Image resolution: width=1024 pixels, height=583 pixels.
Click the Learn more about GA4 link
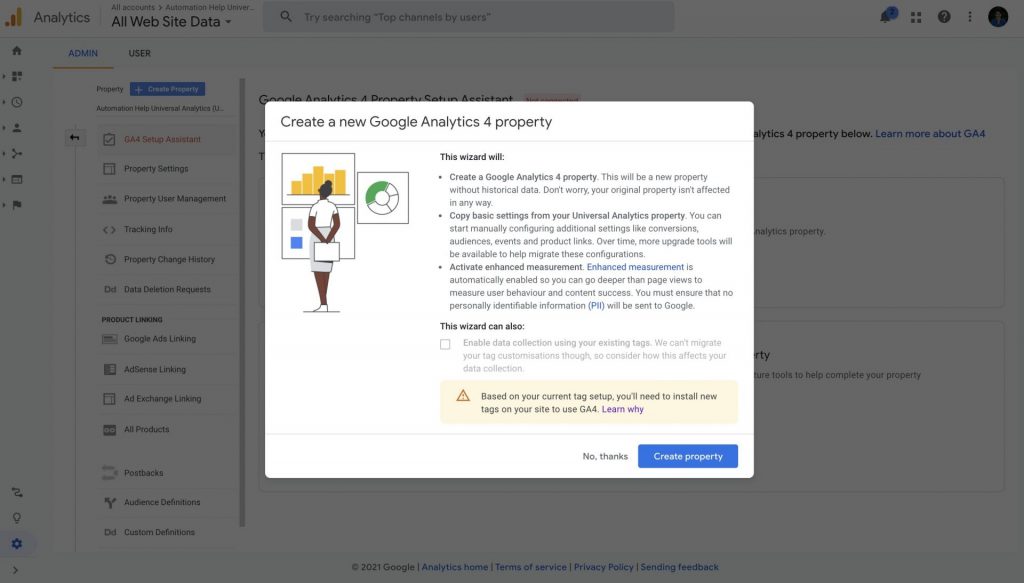pos(930,134)
